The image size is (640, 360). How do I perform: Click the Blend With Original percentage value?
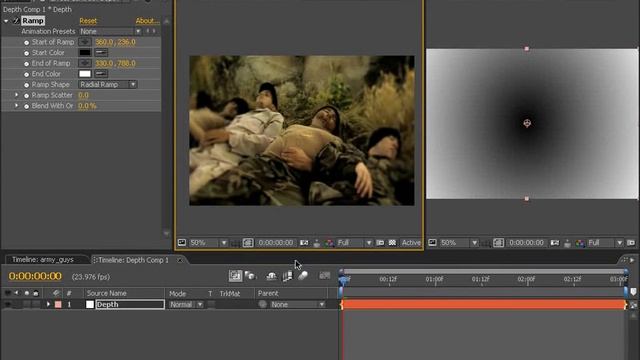87,106
